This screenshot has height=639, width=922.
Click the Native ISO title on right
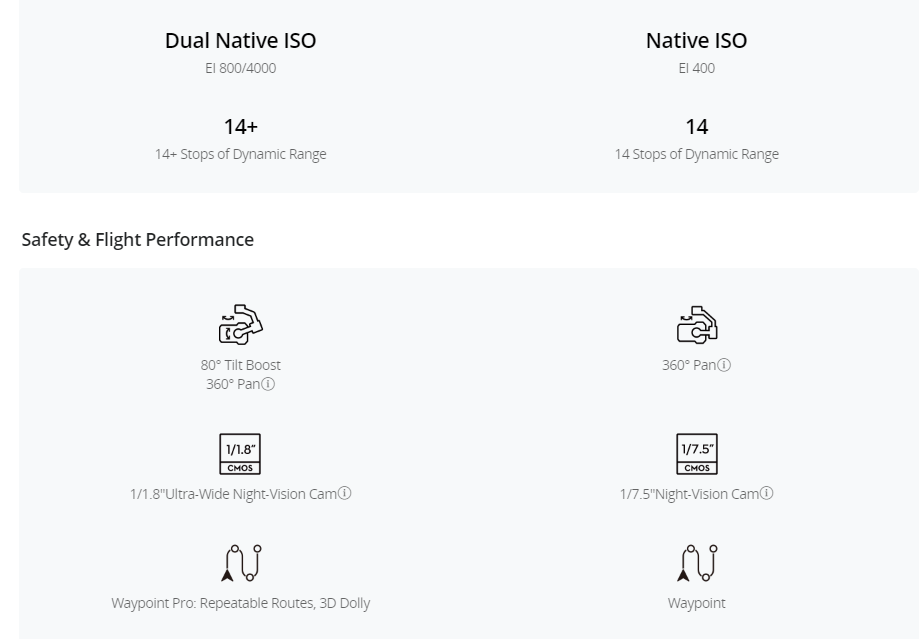697,41
